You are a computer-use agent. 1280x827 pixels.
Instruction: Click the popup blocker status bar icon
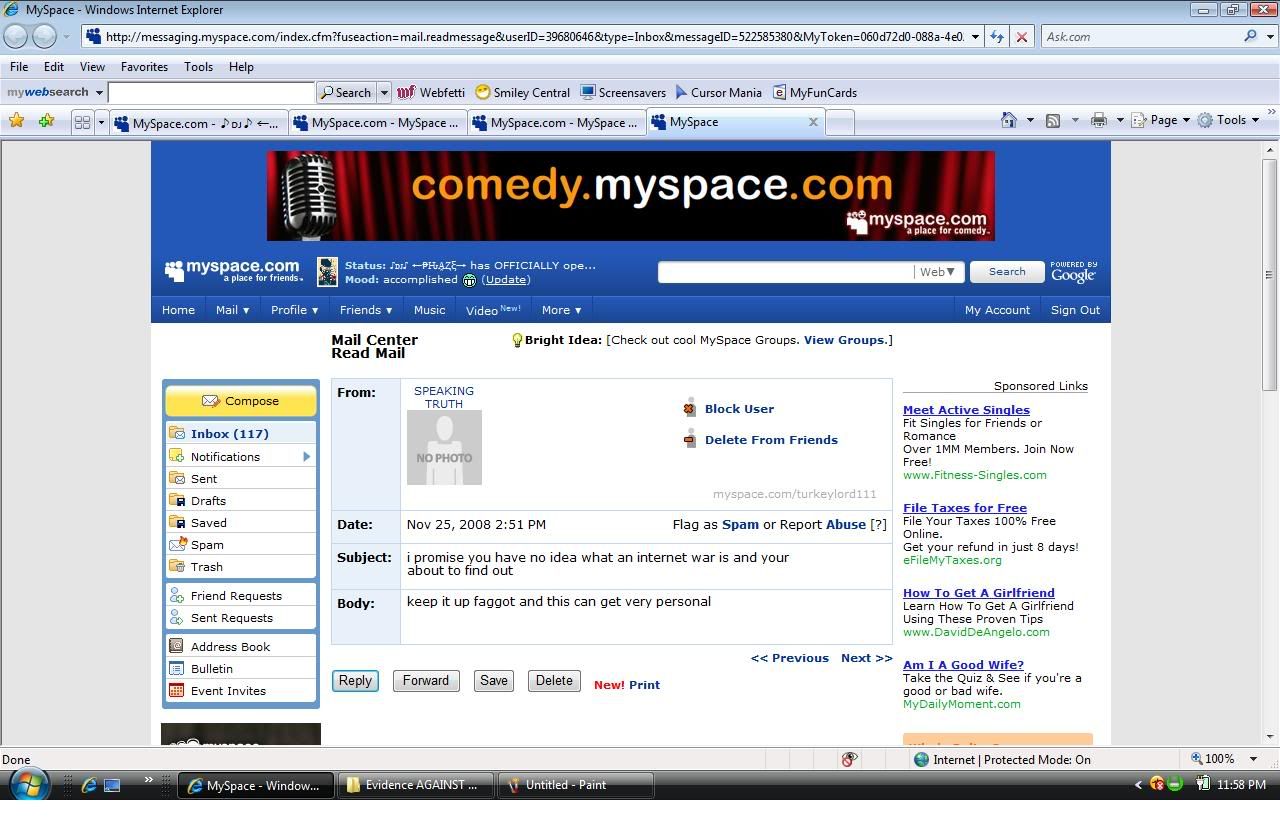(x=849, y=759)
